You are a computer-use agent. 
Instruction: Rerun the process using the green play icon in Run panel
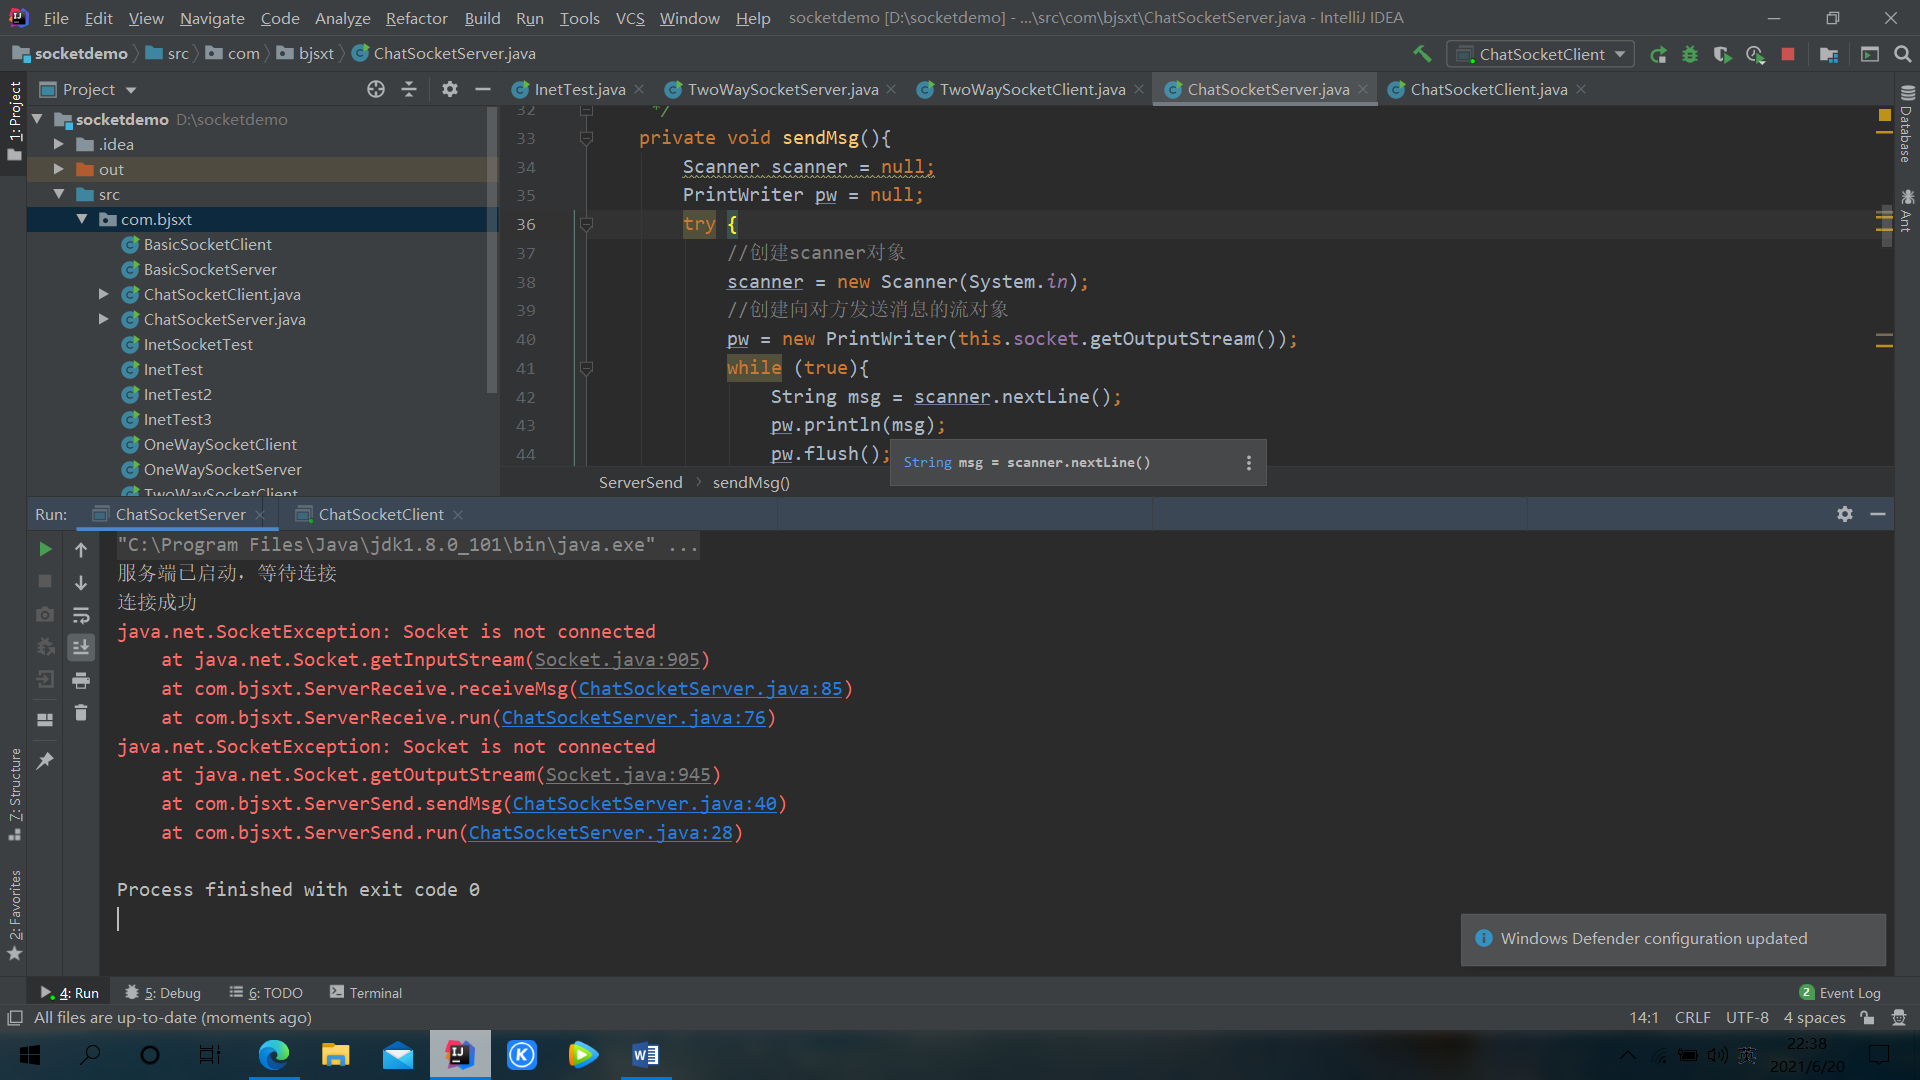45,549
